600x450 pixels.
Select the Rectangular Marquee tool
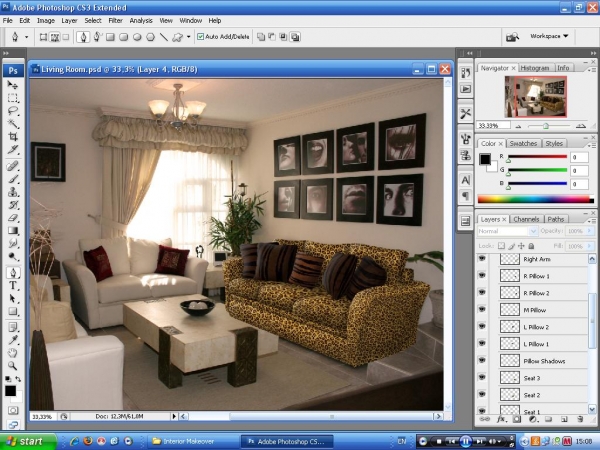pyautogui.click(x=13, y=98)
